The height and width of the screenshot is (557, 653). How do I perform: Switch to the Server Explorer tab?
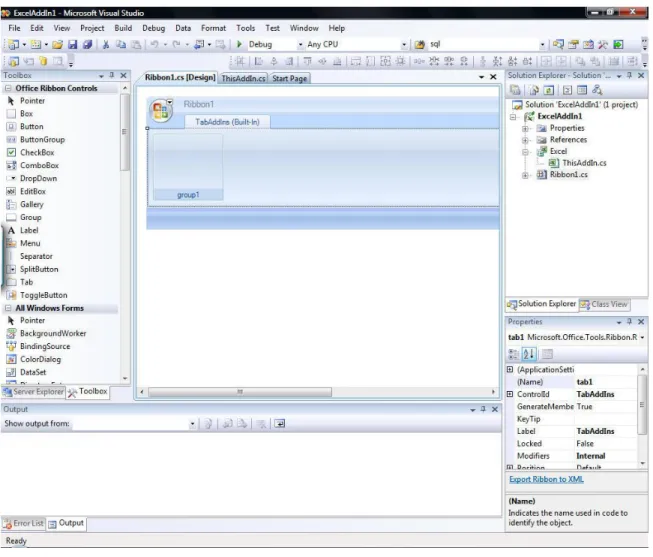(x=34, y=392)
